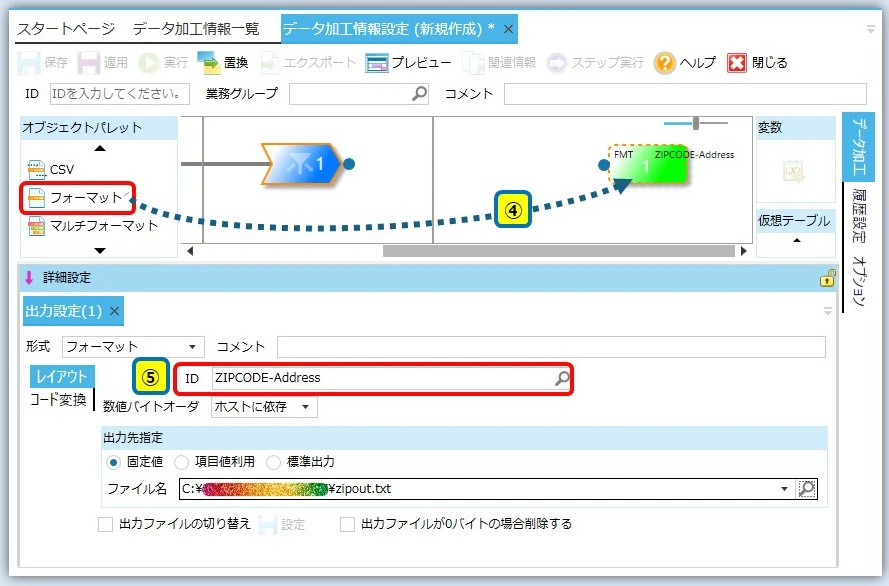
Task: Click the エクスポート (Export) toolbar icon
Action: pyautogui.click(x=269, y=63)
